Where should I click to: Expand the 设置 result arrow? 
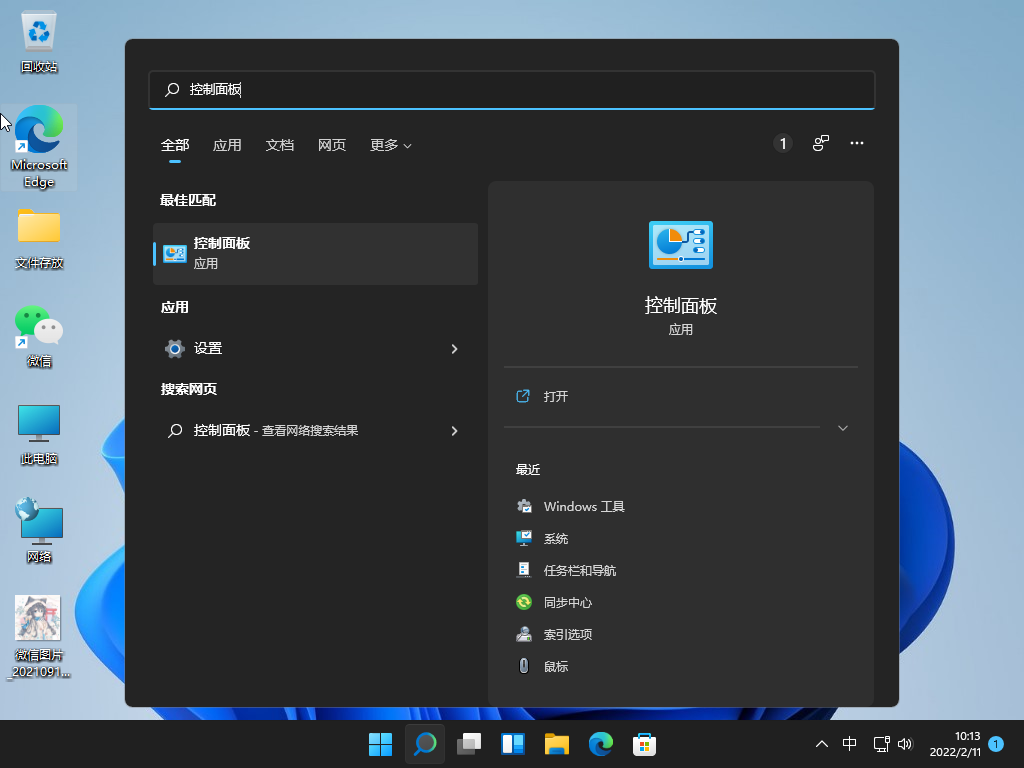[454, 349]
